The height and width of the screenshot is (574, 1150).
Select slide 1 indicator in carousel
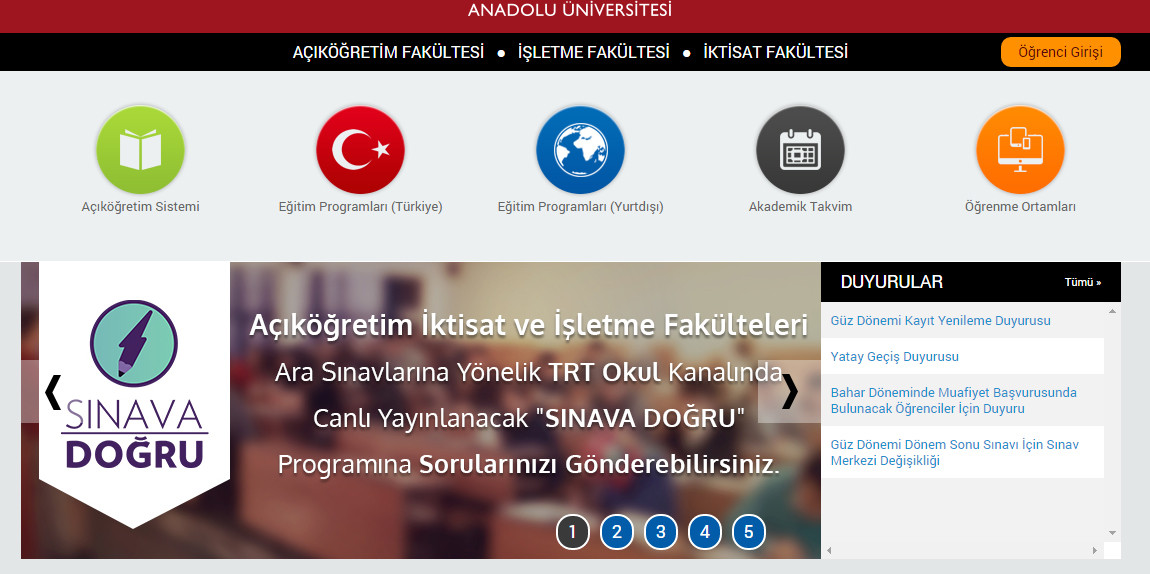point(573,532)
